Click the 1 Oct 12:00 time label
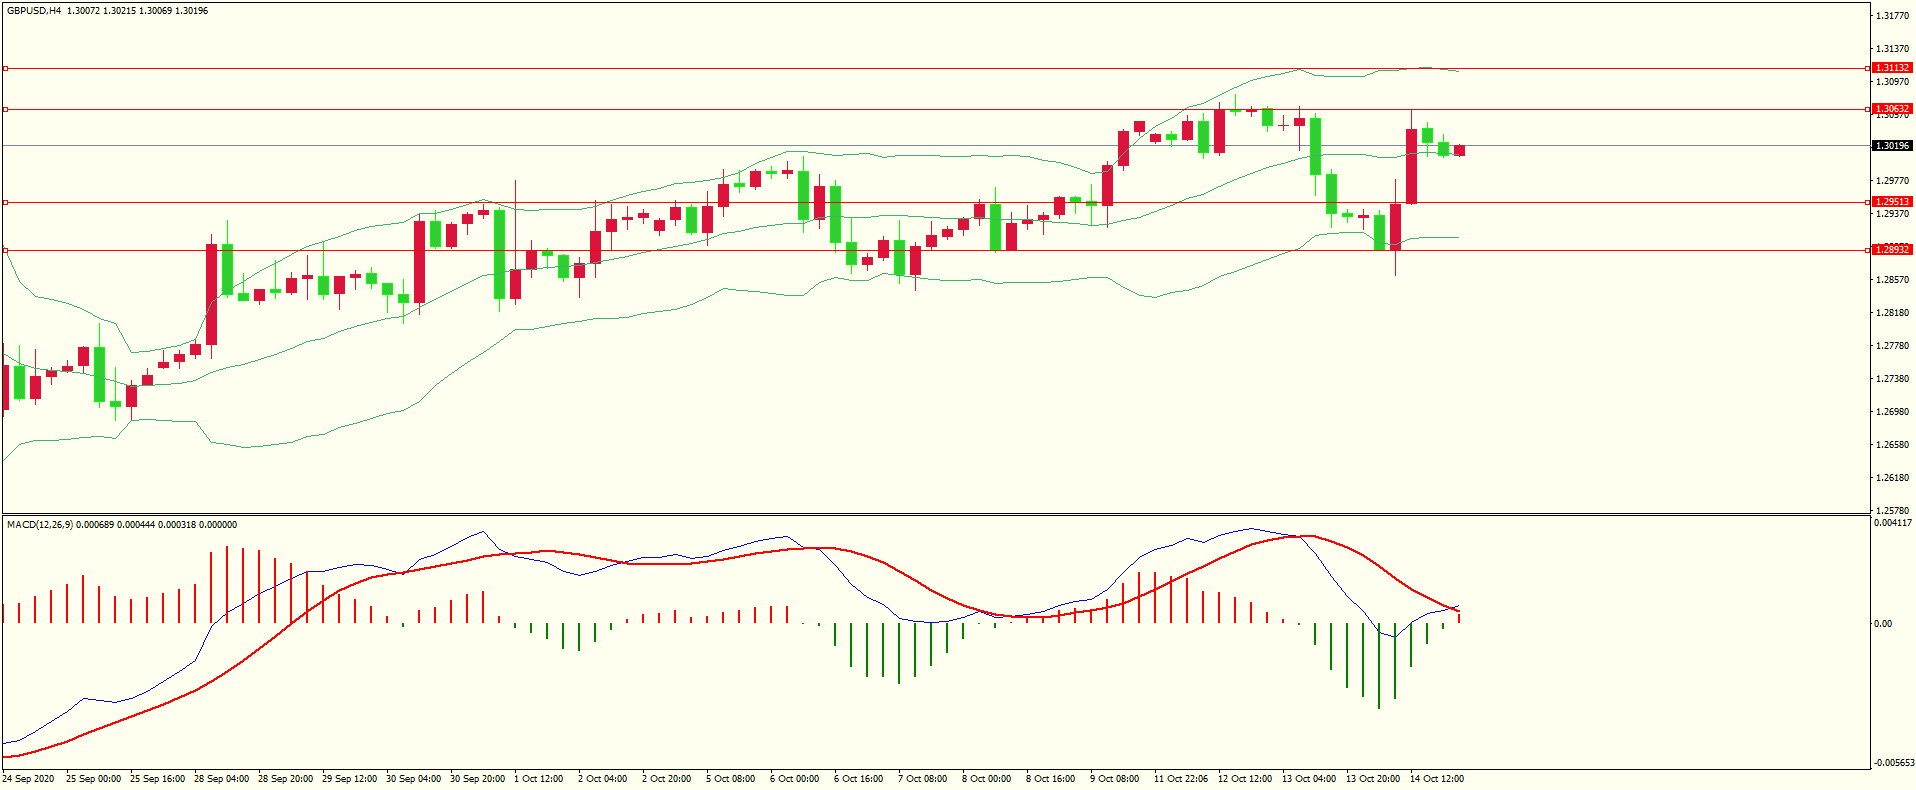This screenshot has height=790, width=1916. (x=538, y=779)
